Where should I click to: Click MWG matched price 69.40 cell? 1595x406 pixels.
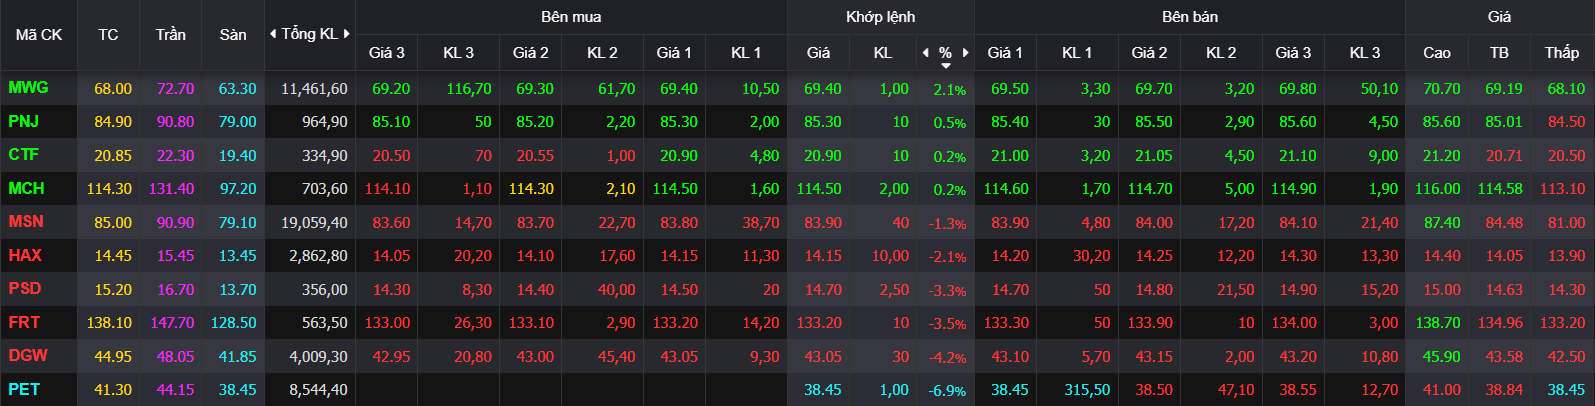pyautogui.click(x=822, y=89)
